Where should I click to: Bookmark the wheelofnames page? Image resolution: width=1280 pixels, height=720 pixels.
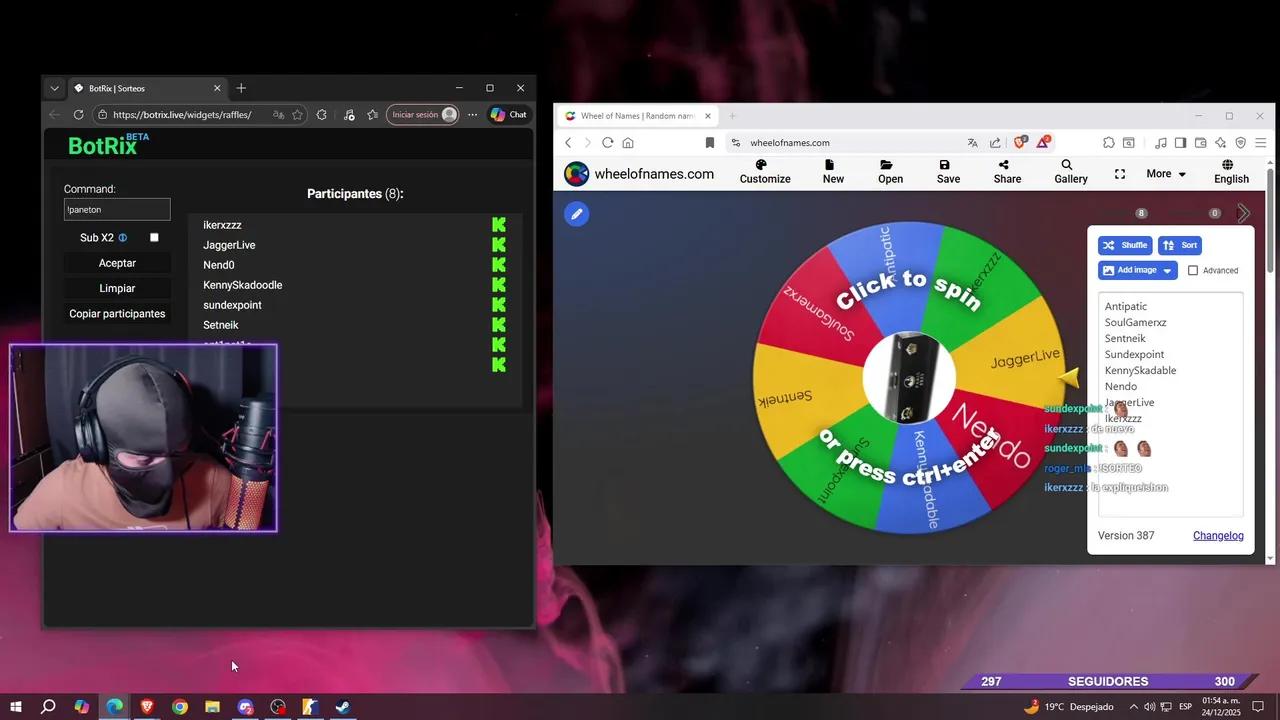[x=710, y=143]
